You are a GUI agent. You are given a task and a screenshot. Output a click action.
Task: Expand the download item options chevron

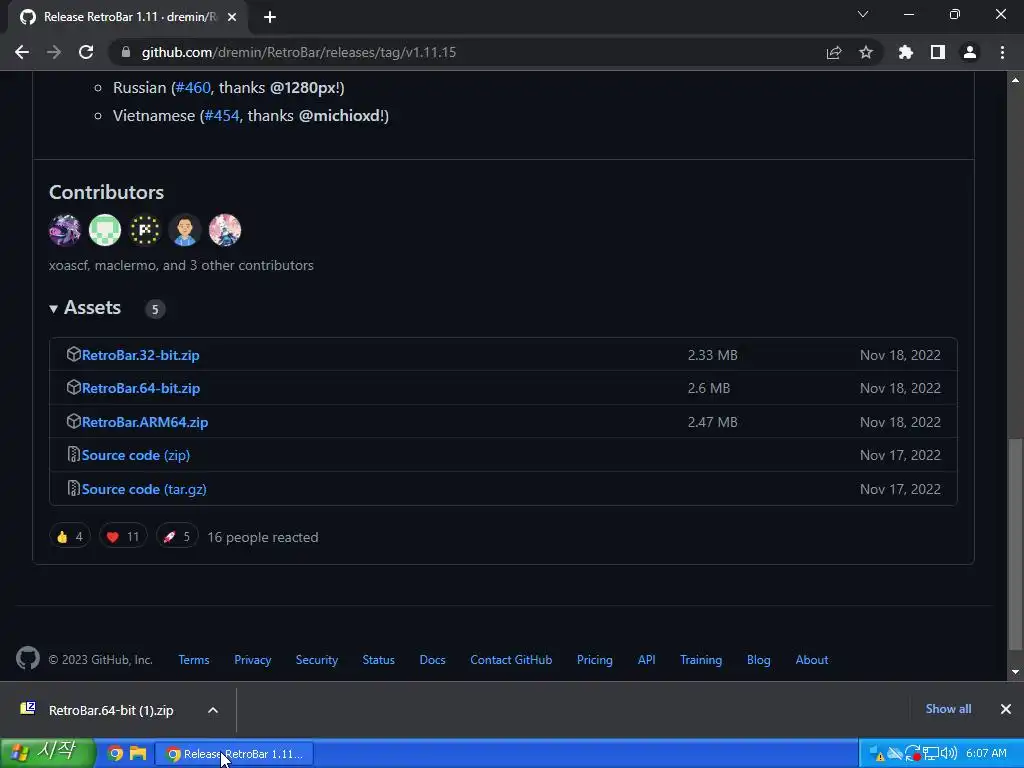[213, 710]
